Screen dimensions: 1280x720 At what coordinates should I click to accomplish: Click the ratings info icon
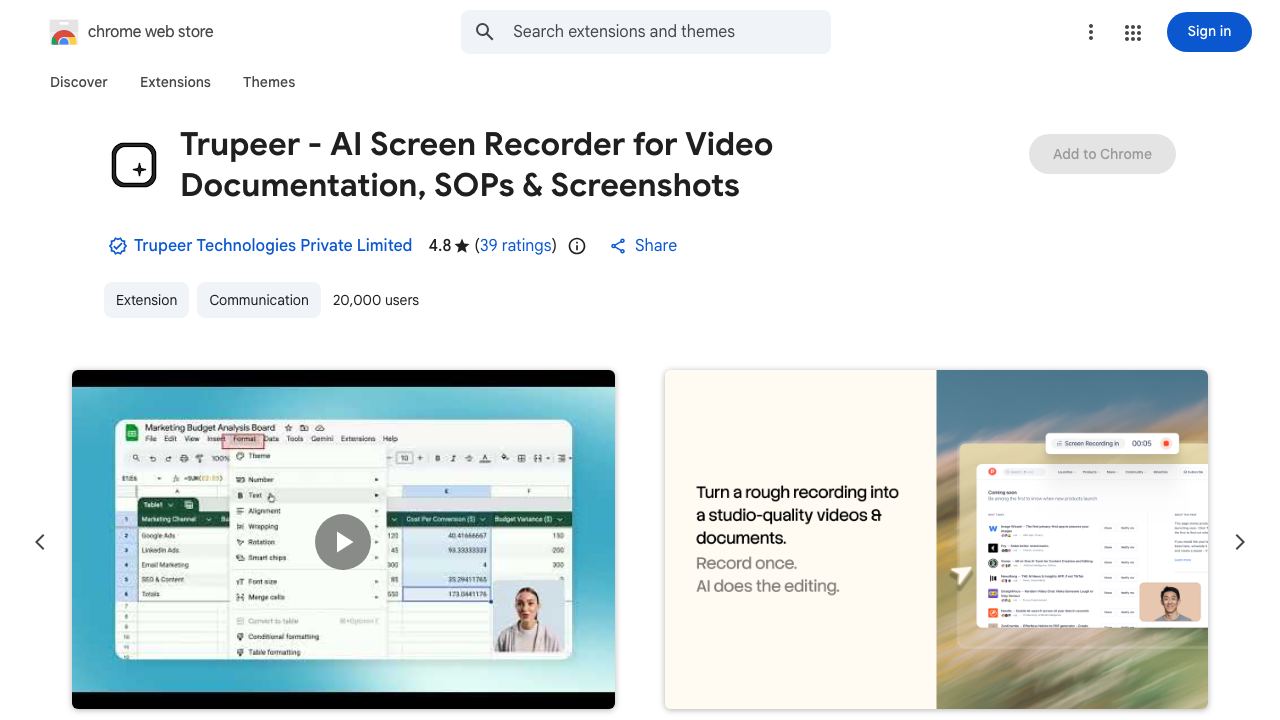click(577, 246)
